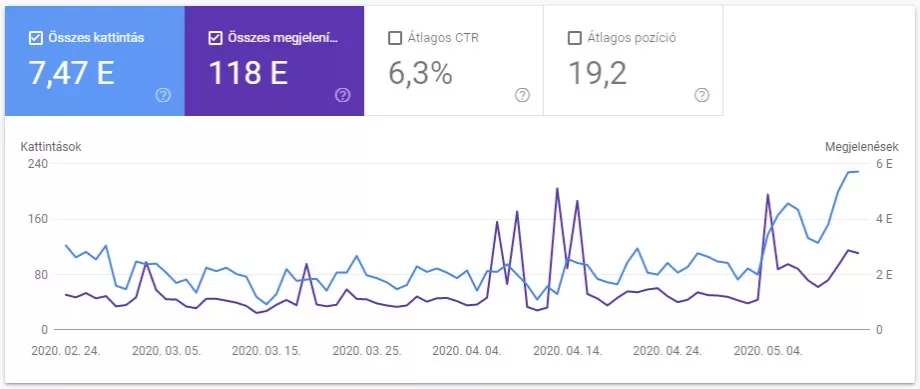920x389 pixels.
Task: Uncheck the Összes megjelenítés checkbox
Action: tap(215, 38)
